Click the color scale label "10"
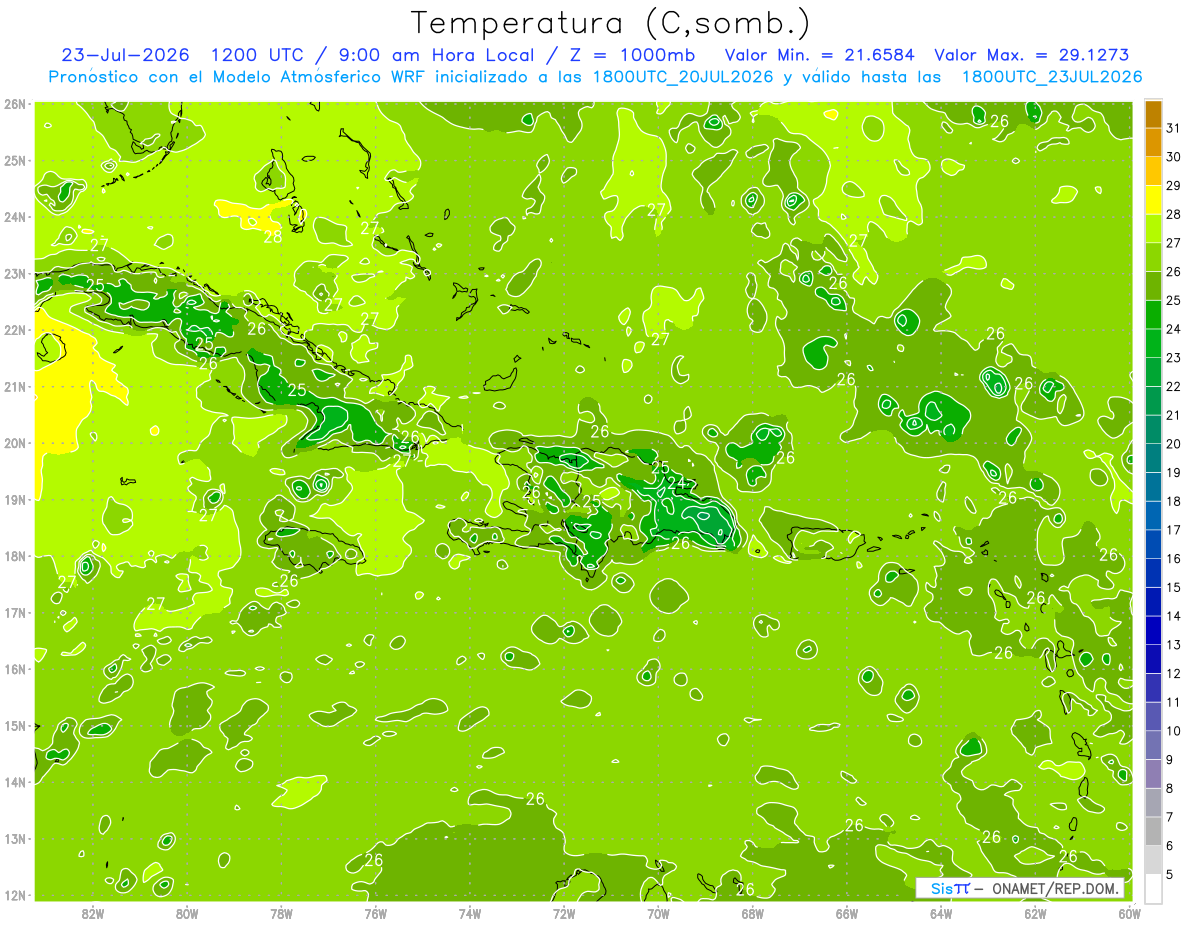 [x=1173, y=731]
